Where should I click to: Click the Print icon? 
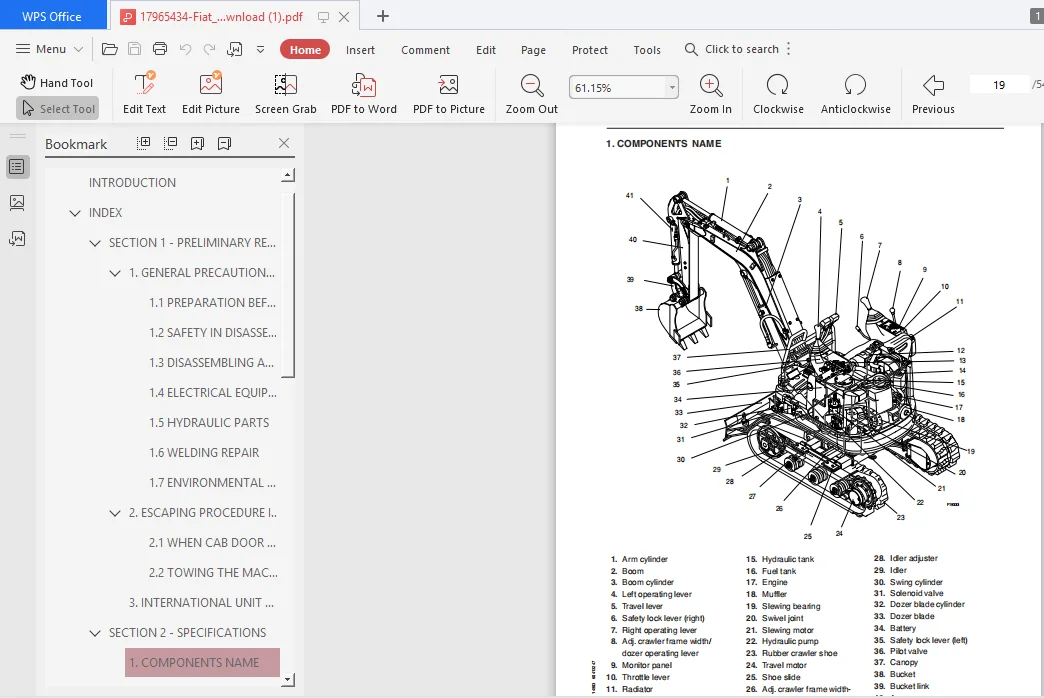coord(160,49)
